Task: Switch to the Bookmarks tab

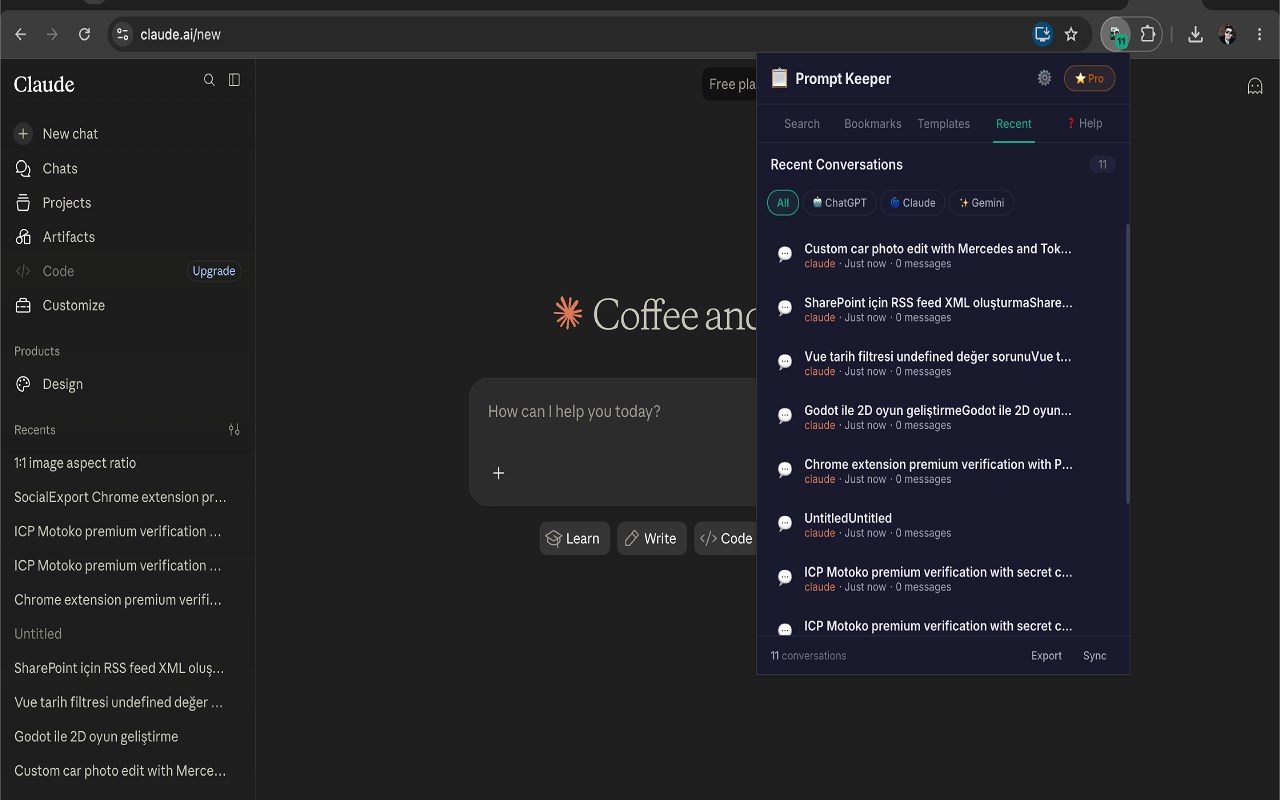Action: click(873, 124)
